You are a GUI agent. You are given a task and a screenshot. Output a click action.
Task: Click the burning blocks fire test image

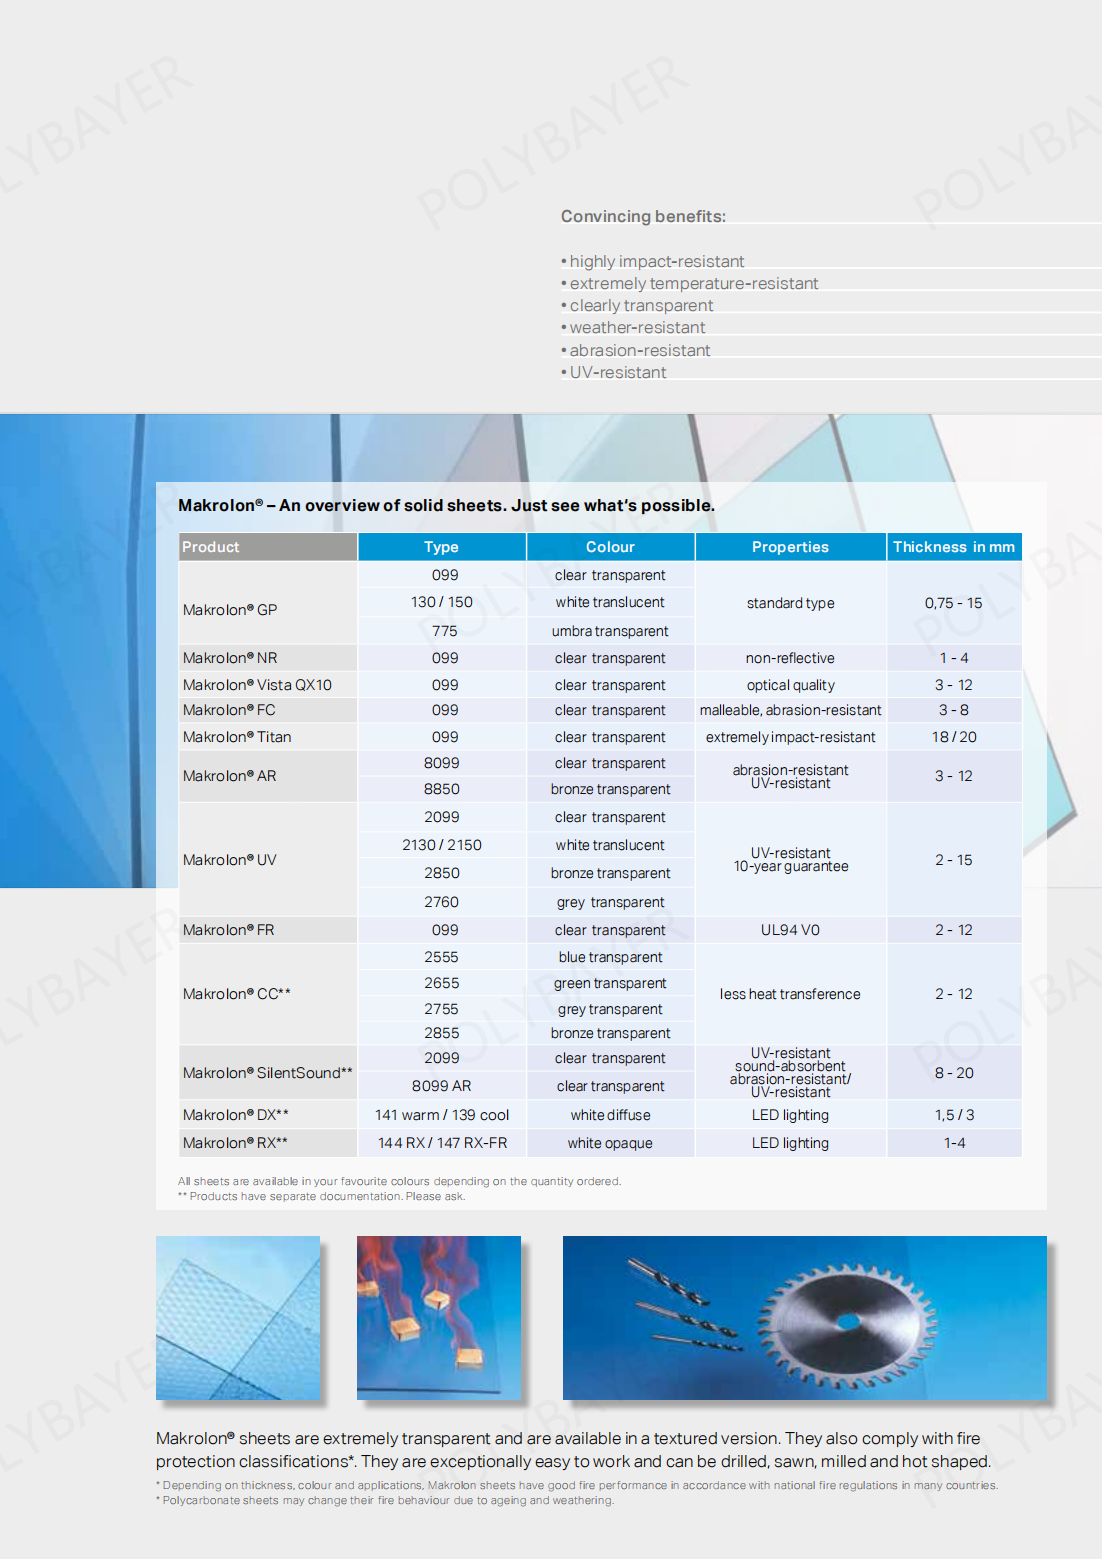click(439, 1317)
